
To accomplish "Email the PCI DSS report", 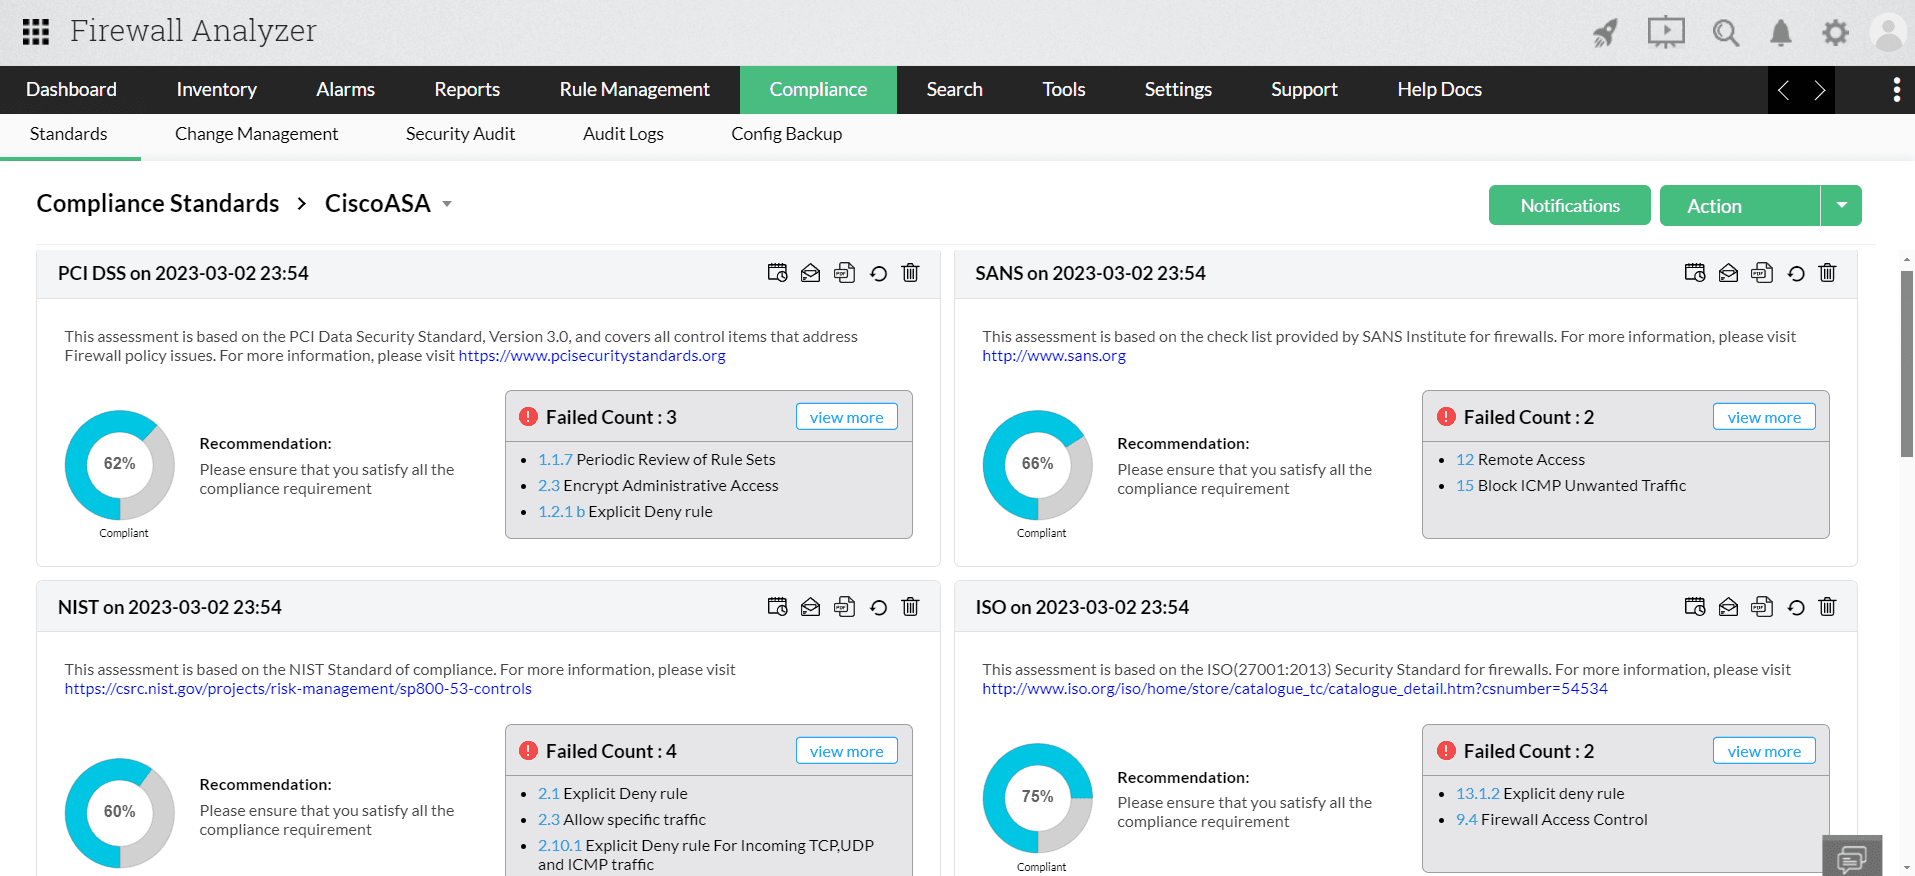I will click(x=811, y=273).
